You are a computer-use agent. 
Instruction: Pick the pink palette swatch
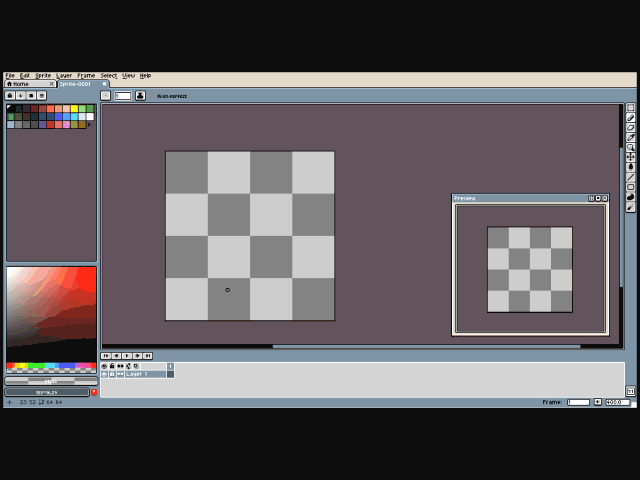[67, 124]
